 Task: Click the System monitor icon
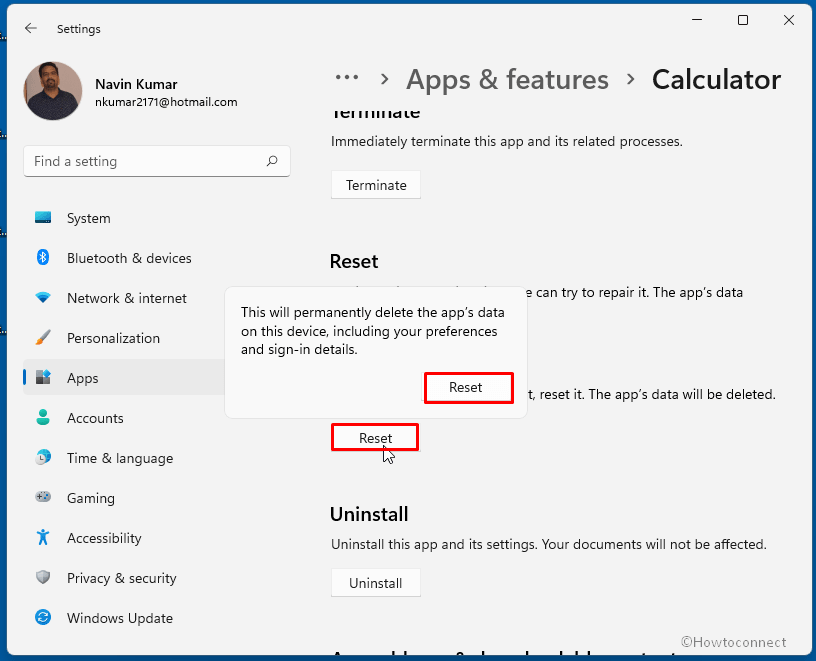43,218
